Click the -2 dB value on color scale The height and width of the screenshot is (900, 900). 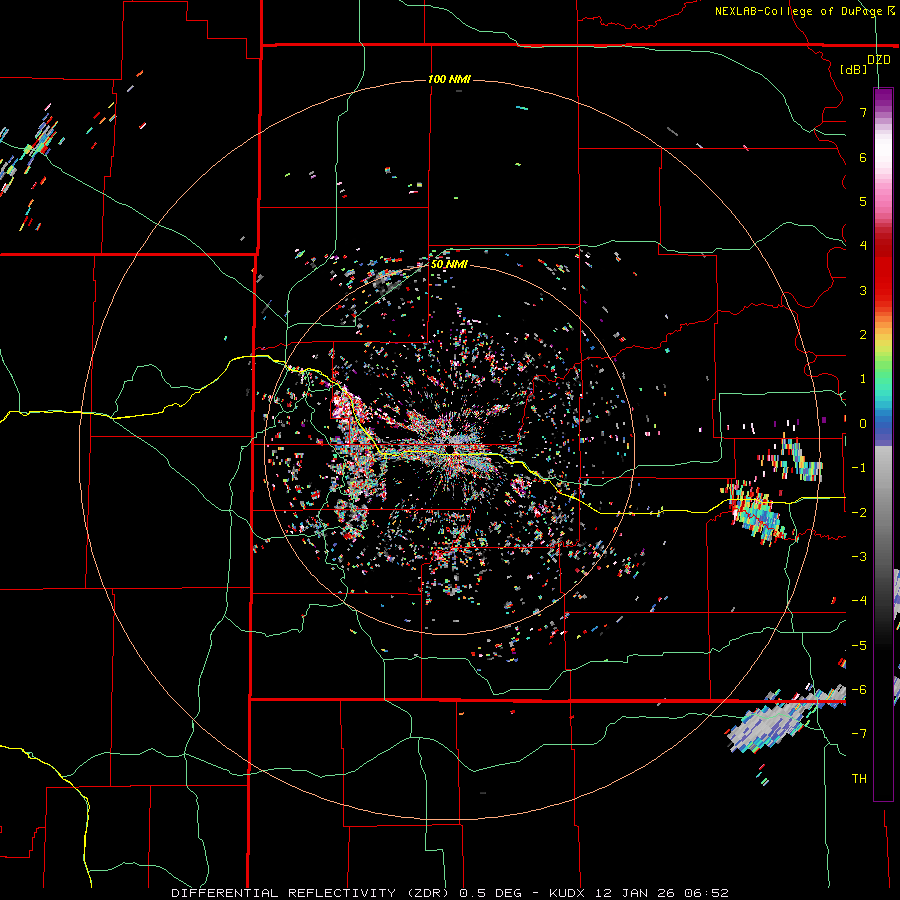[859, 513]
